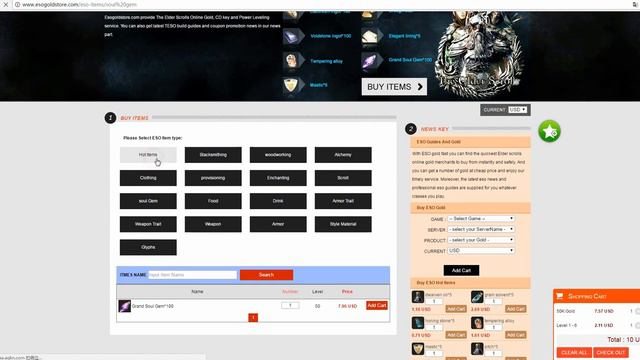Click the mastic shield icon in hot items

[418, 349]
